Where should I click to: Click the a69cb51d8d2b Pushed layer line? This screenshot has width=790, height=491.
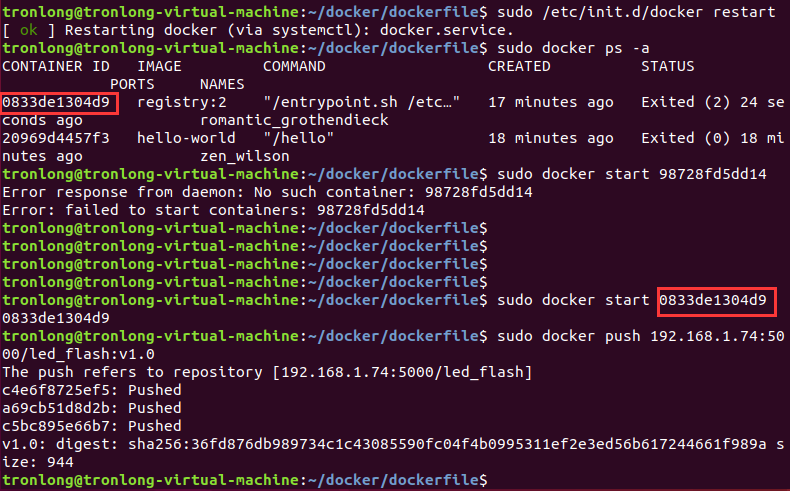pos(92,408)
